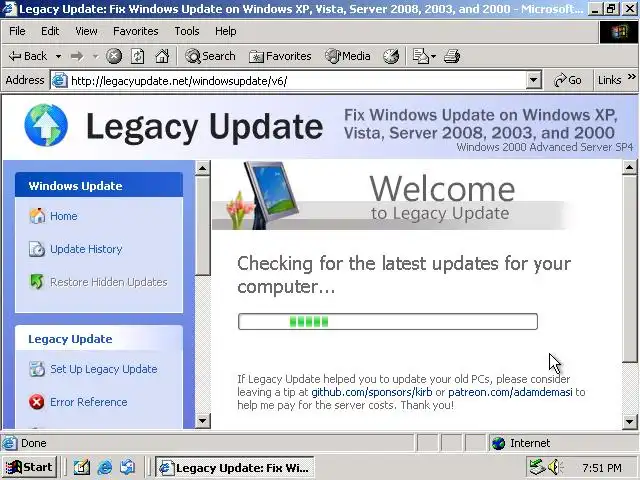Viewport: 640px width, 480px height.
Task: Open the Update History link
Action: [x=86, y=249]
